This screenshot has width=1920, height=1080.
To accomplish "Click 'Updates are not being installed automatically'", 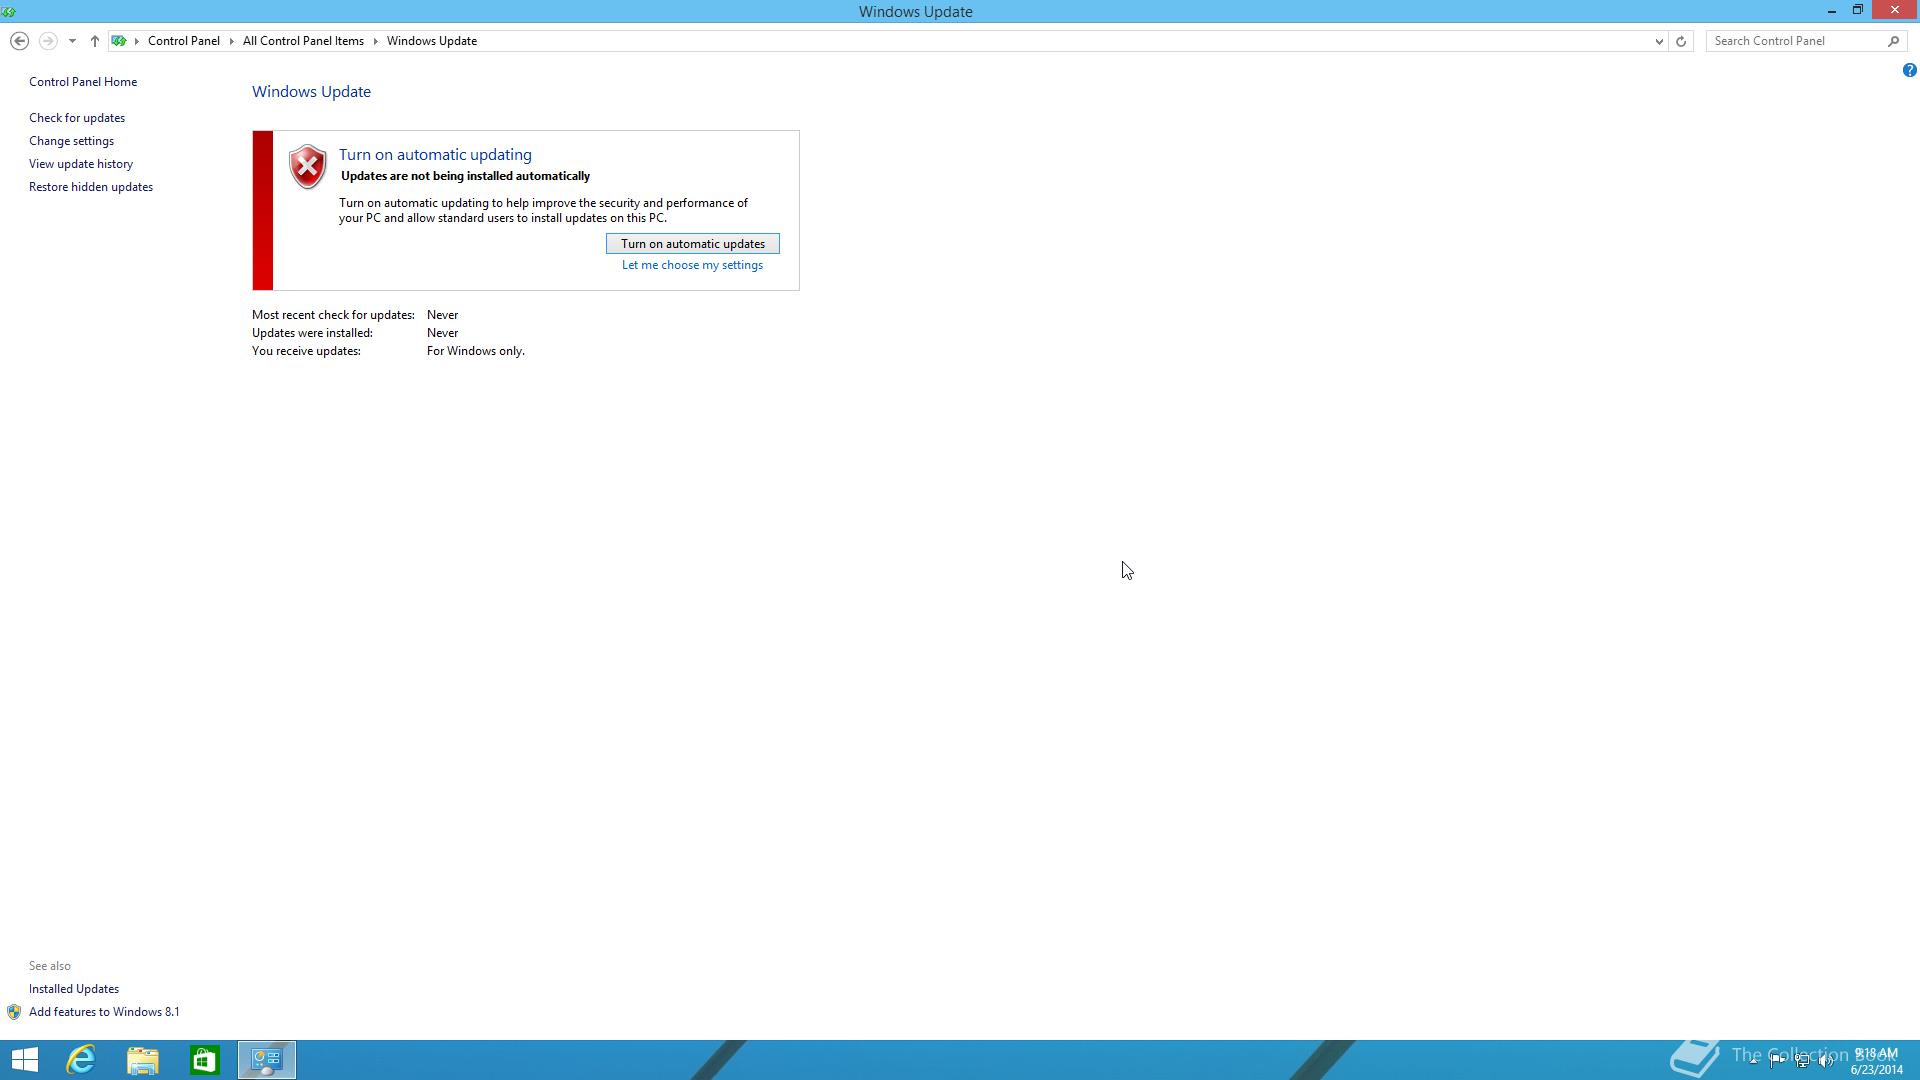I will (x=465, y=176).
